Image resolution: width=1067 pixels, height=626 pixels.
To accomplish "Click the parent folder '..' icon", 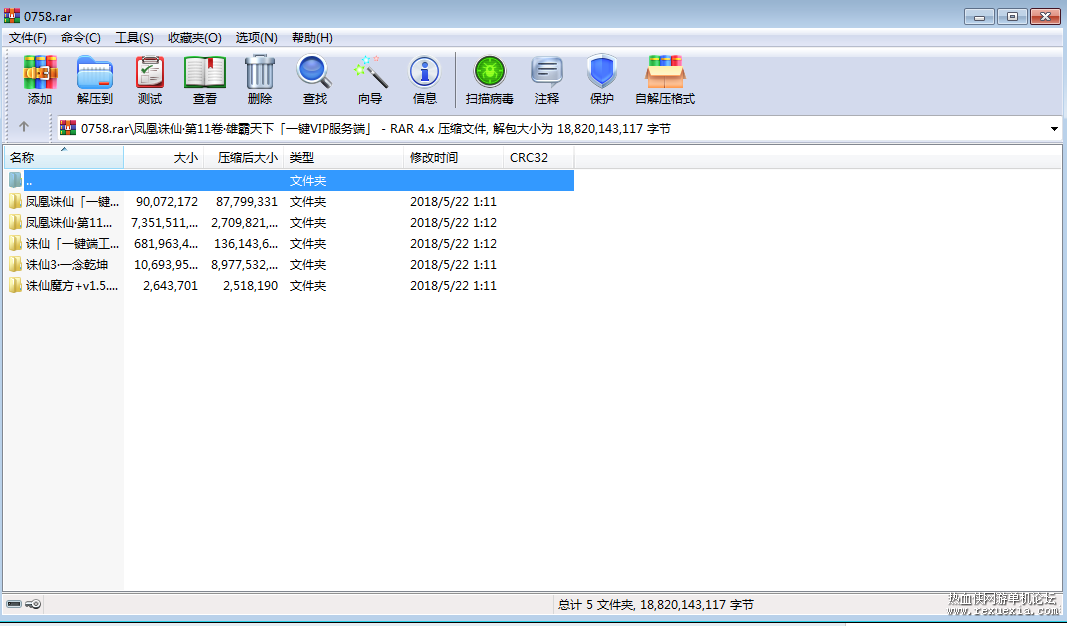I will click(15, 180).
